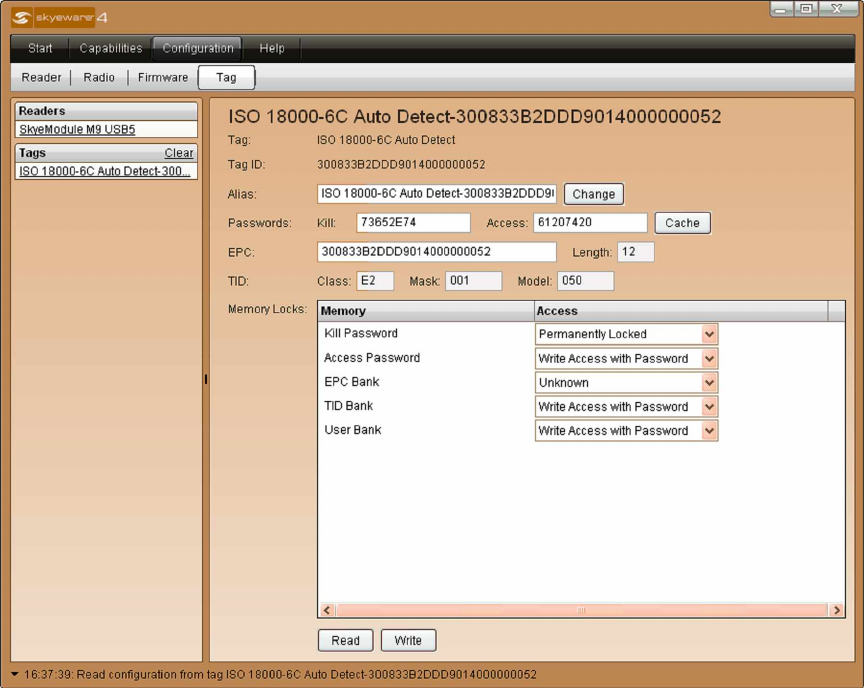Click the Alias input field
This screenshot has height=688, width=864.
point(436,194)
